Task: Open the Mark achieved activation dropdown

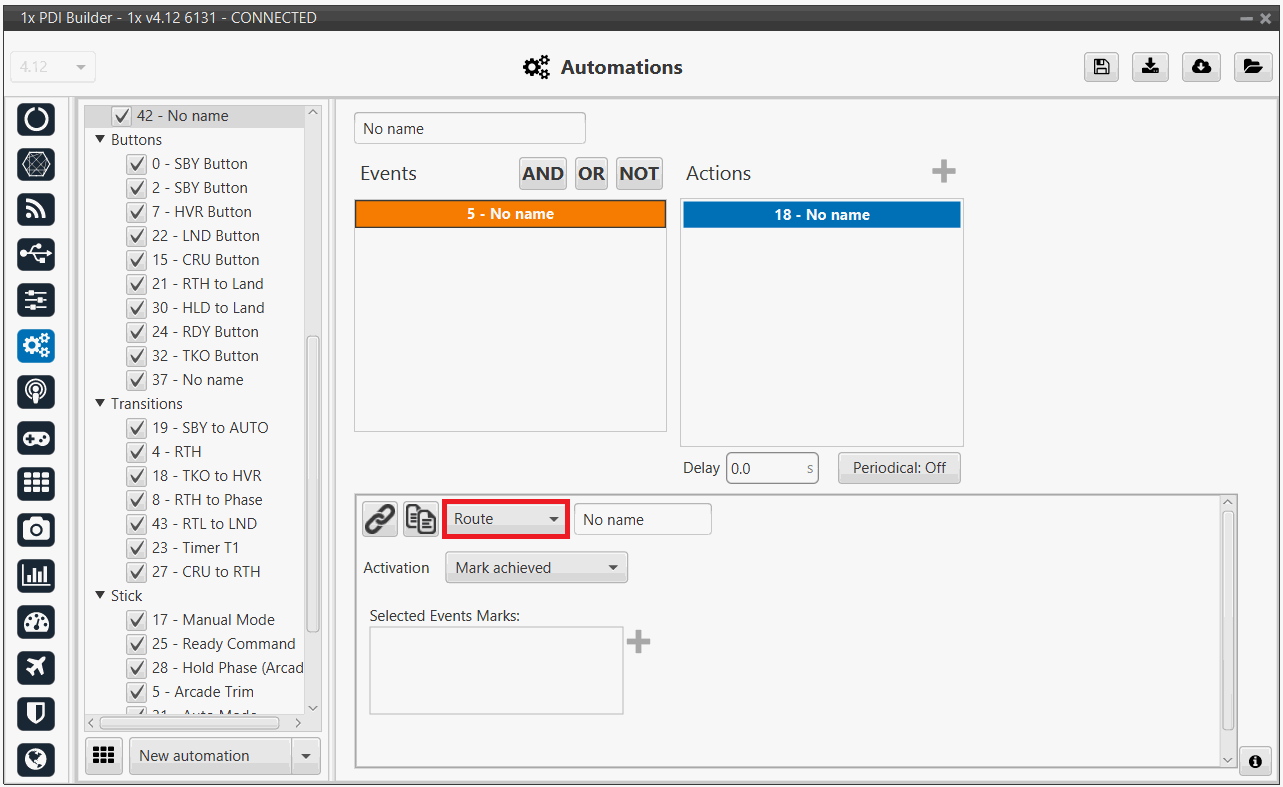Action: coord(536,568)
